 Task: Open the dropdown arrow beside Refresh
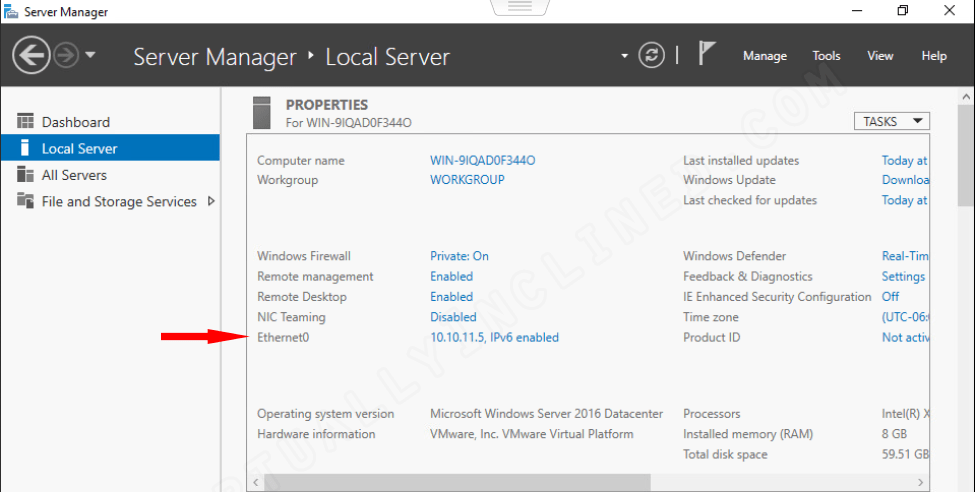(x=624, y=56)
